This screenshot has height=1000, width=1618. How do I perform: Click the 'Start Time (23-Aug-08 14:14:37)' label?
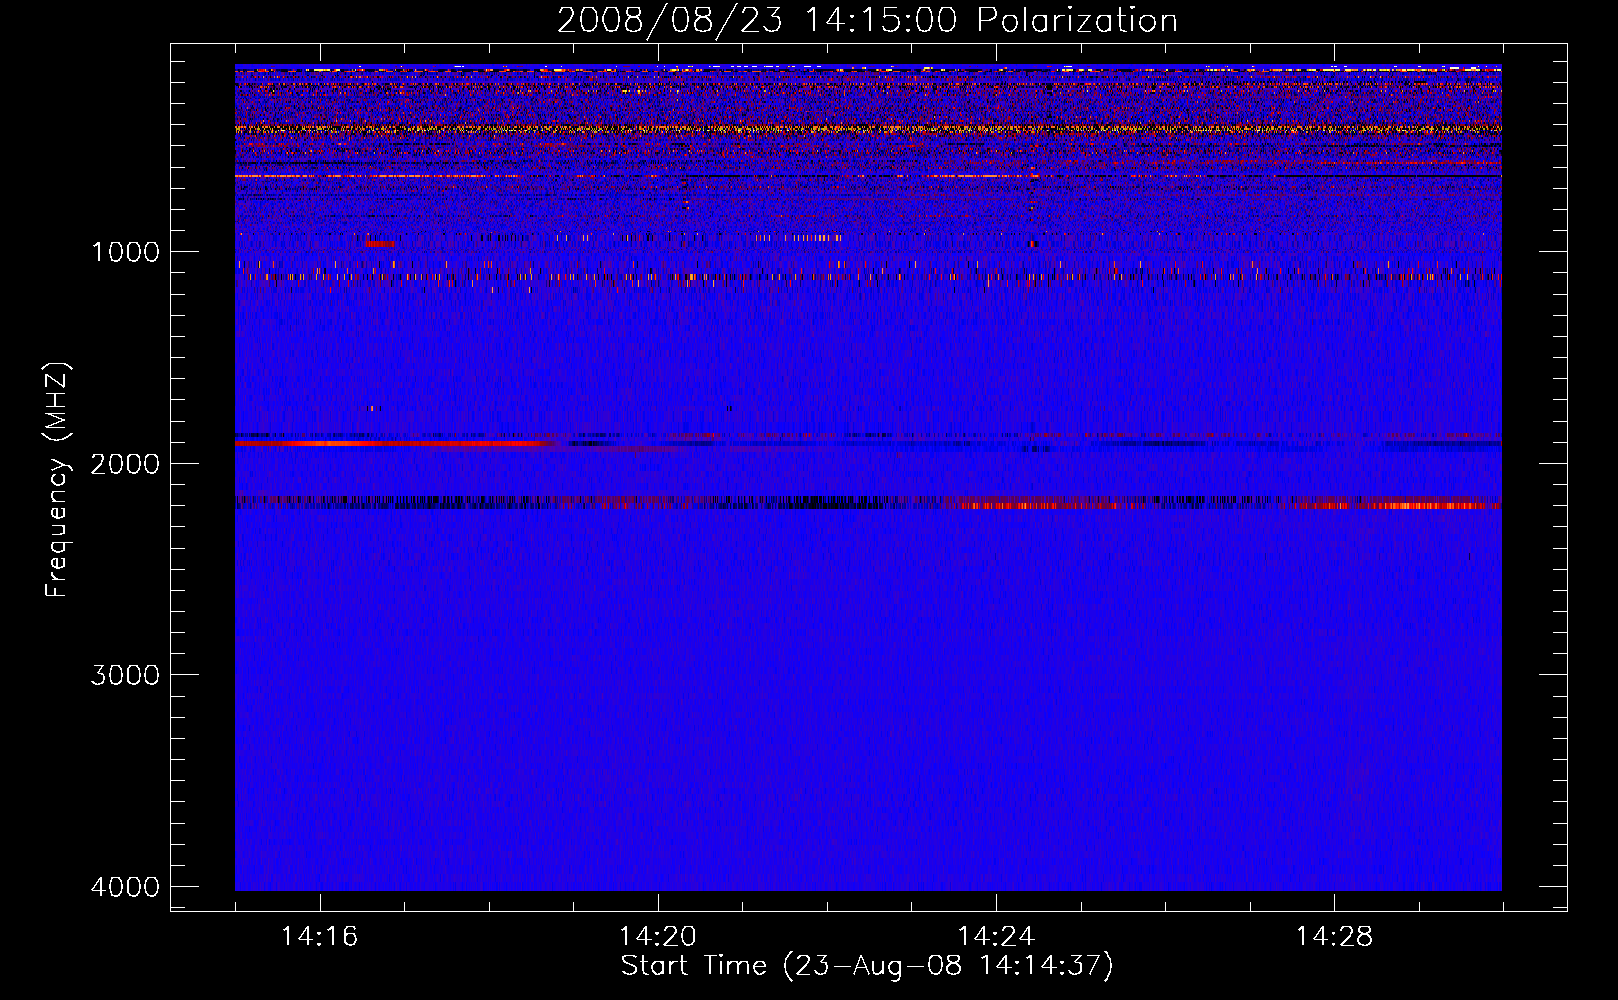[x=867, y=966]
